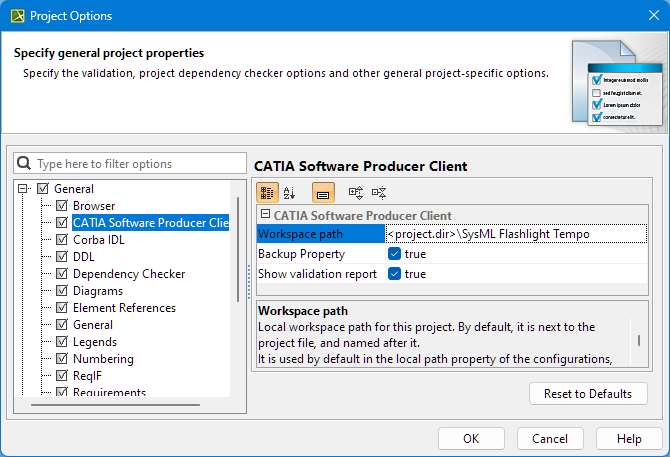This screenshot has width=670, height=457.
Task: Click the search magnifier icon
Action: [25, 164]
